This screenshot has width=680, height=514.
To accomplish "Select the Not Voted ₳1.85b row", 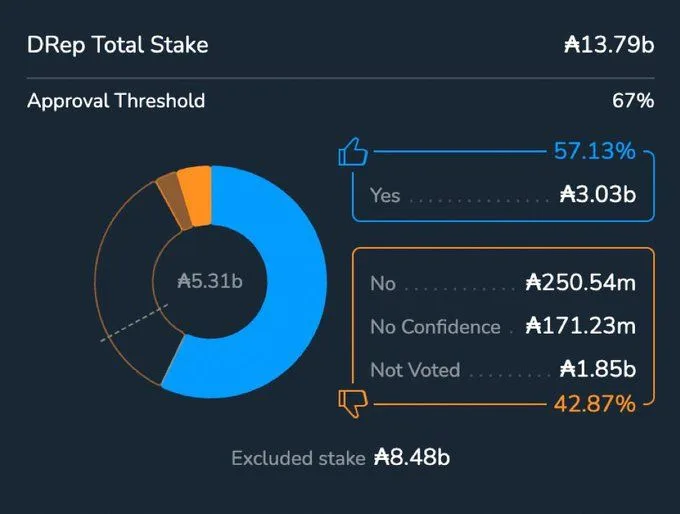I will point(502,369).
